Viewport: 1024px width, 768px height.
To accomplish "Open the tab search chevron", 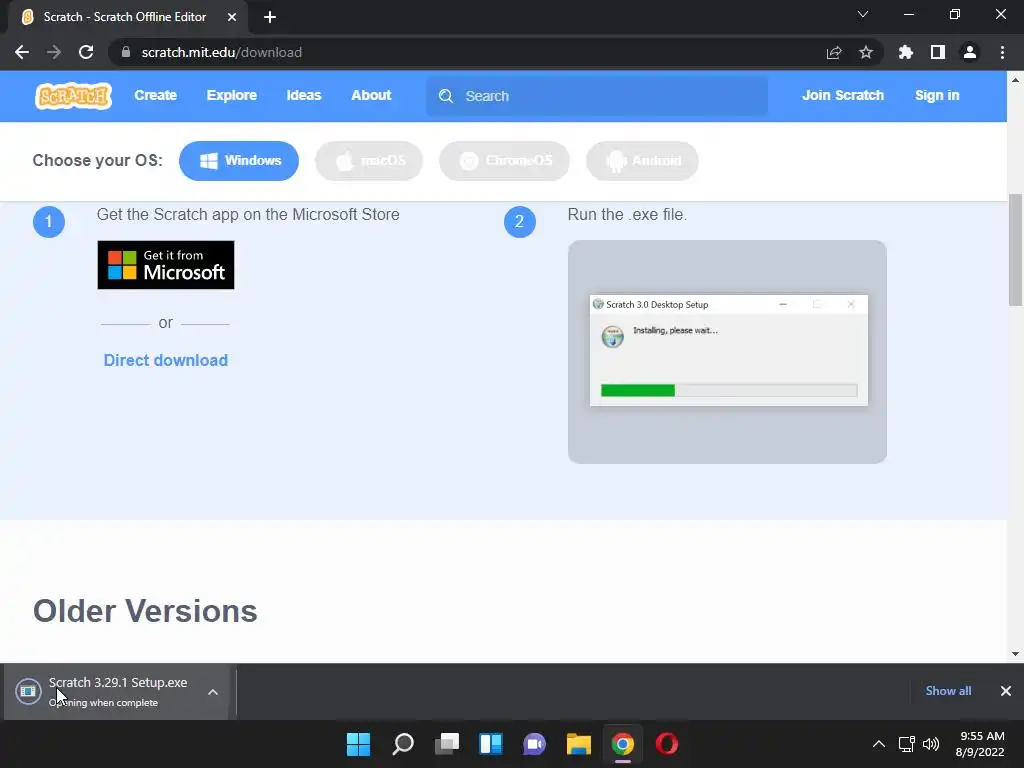I will point(863,14).
